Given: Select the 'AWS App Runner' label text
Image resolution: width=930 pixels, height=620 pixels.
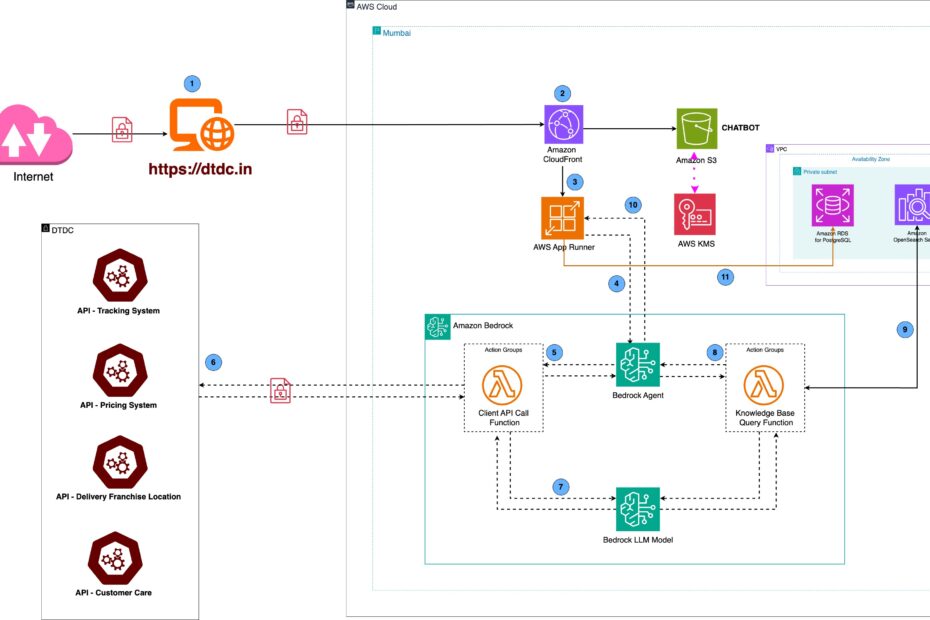Looking at the screenshot, I should tap(563, 247).
